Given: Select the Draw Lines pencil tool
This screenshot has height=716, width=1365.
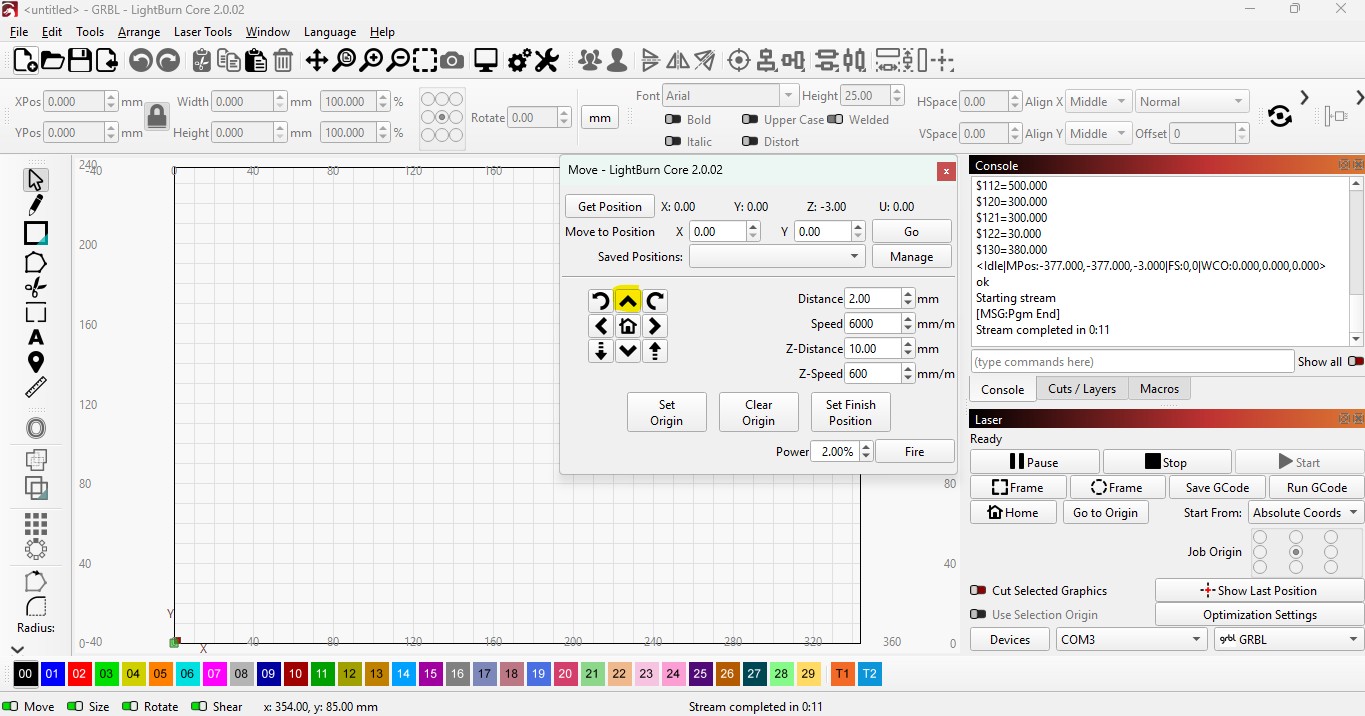Looking at the screenshot, I should (x=35, y=206).
